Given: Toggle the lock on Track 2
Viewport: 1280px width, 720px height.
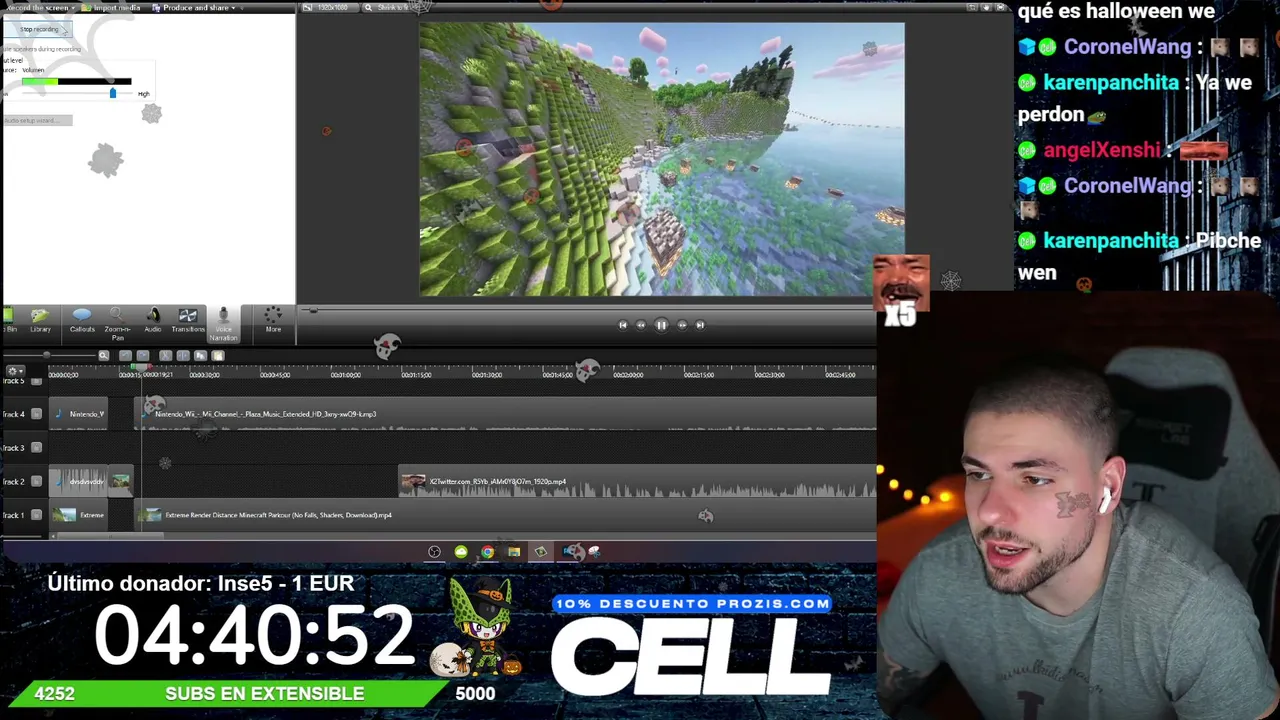Looking at the screenshot, I should pos(37,482).
